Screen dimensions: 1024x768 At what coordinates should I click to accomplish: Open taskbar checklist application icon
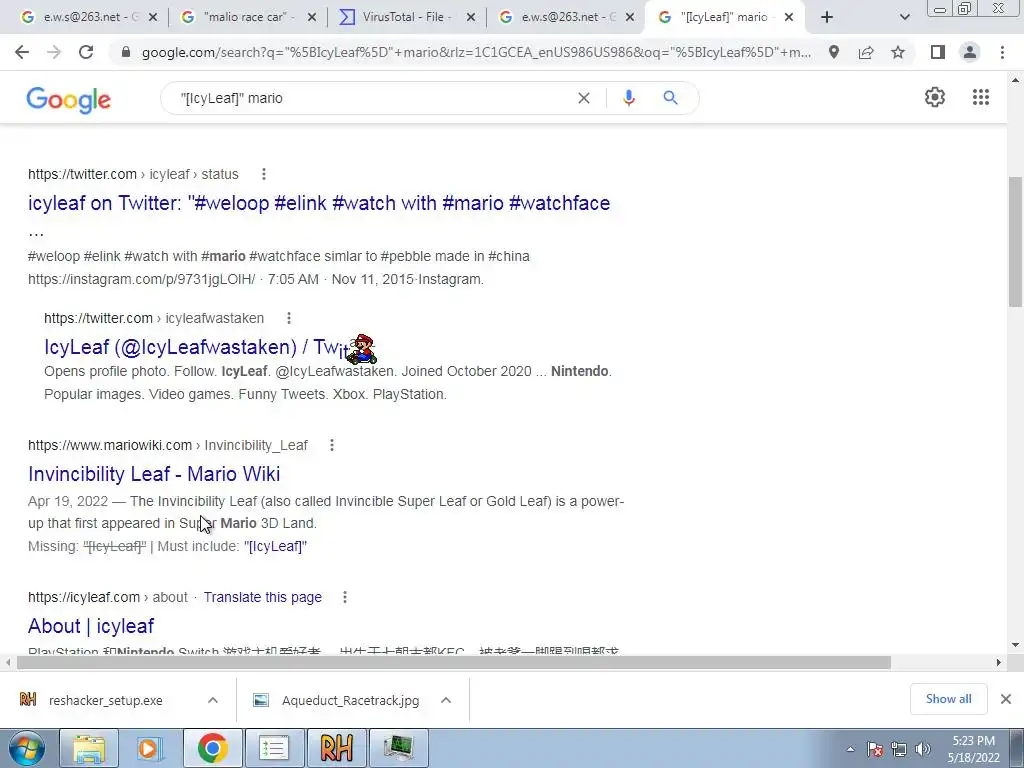pos(274,748)
